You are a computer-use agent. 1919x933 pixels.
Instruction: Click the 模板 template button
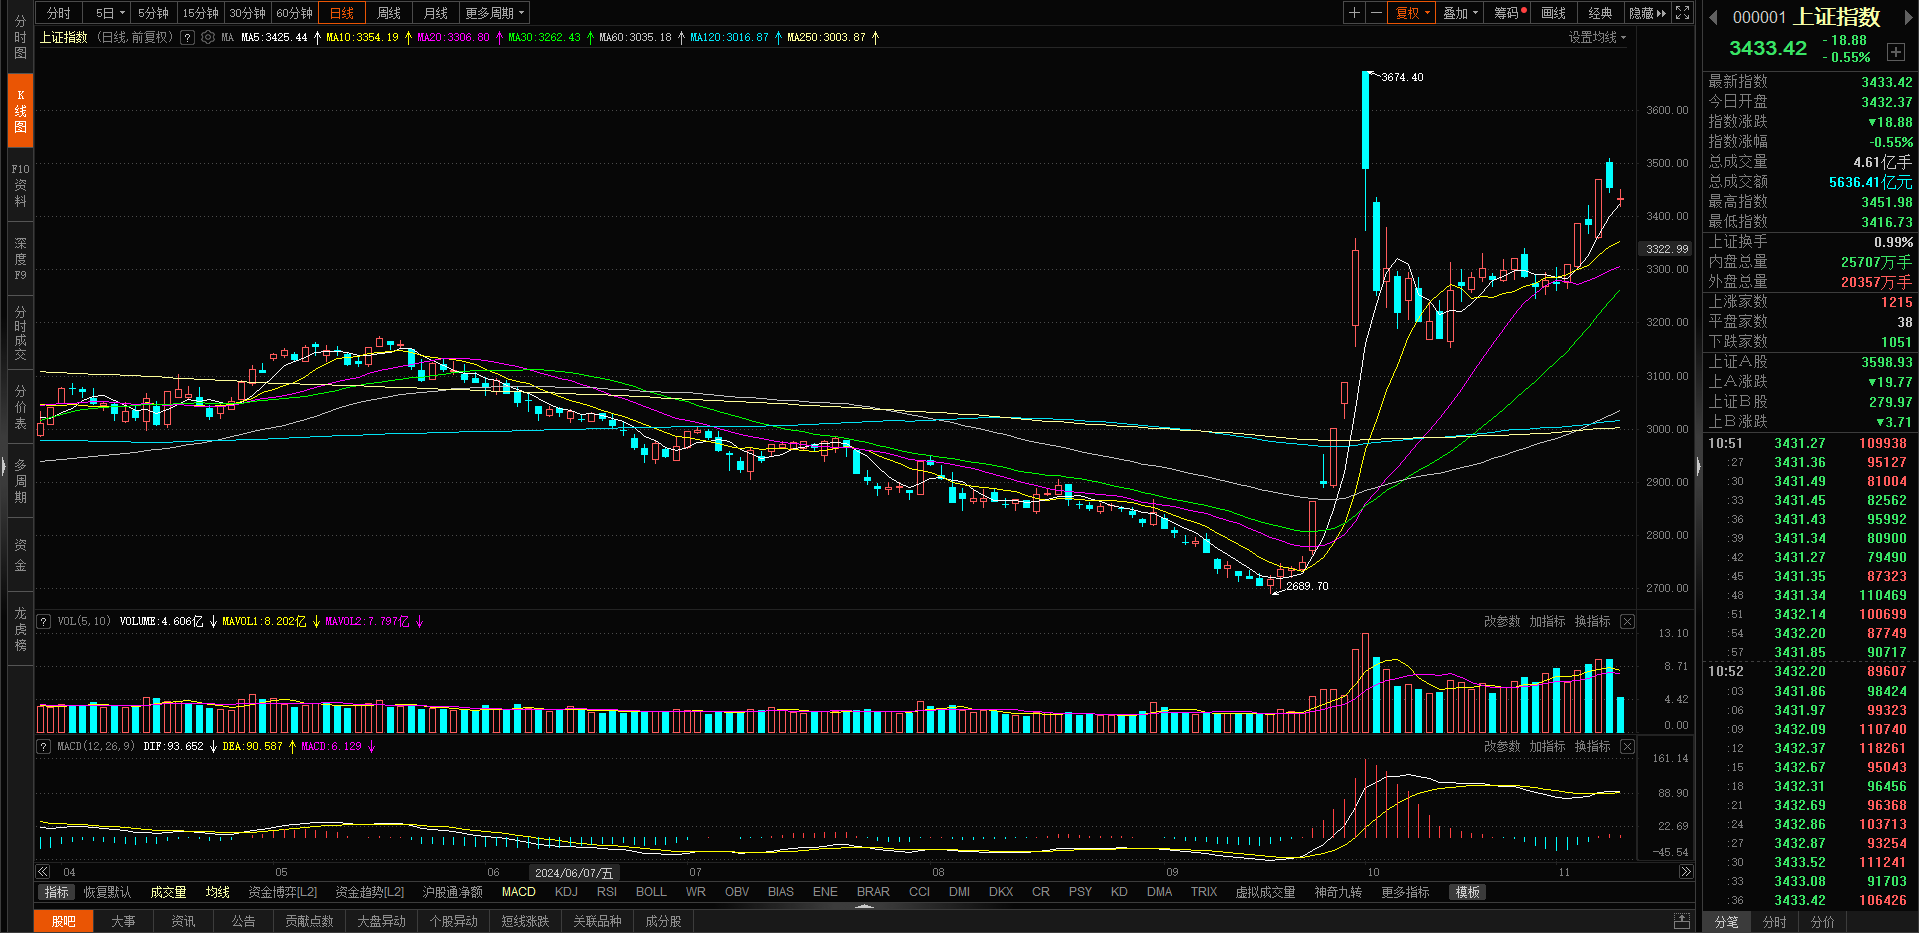coord(1467,892)
